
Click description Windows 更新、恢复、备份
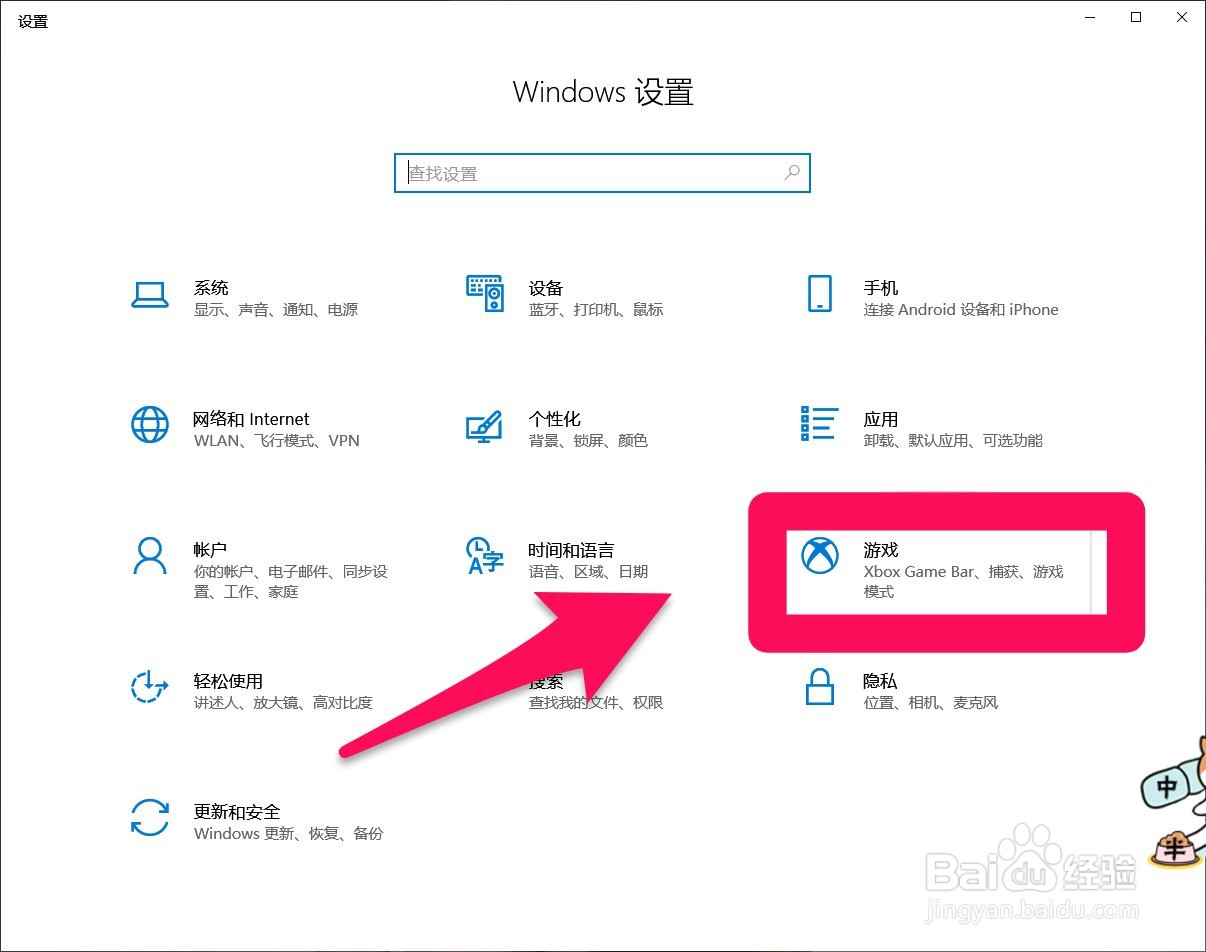[x=288, y=834]
